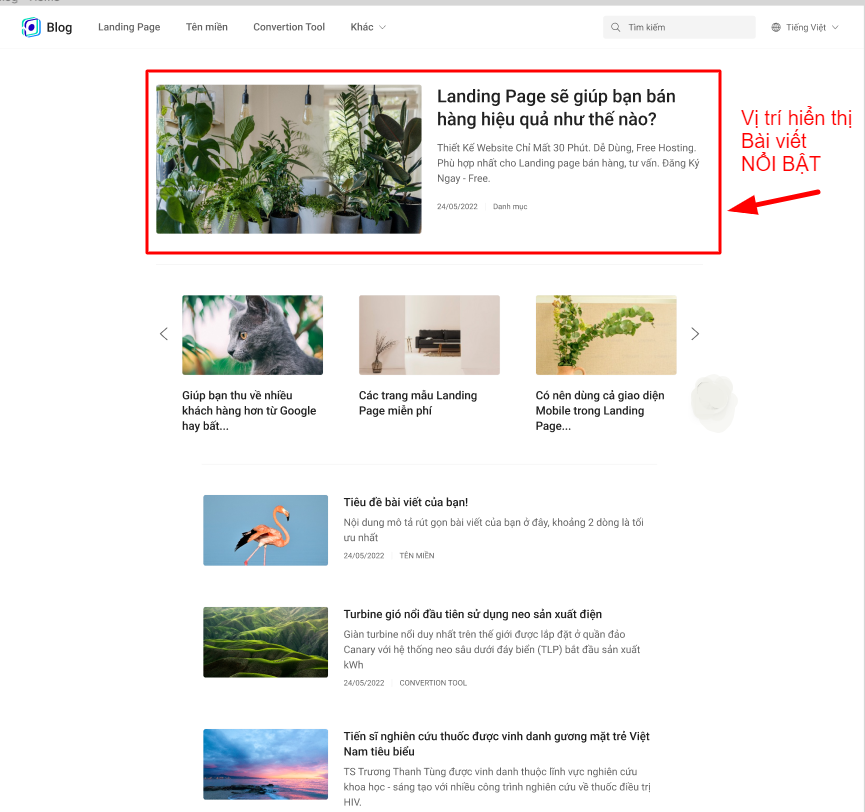
Task: Click the CONVERTION TOOL category tag
Action: coord(433,683)
